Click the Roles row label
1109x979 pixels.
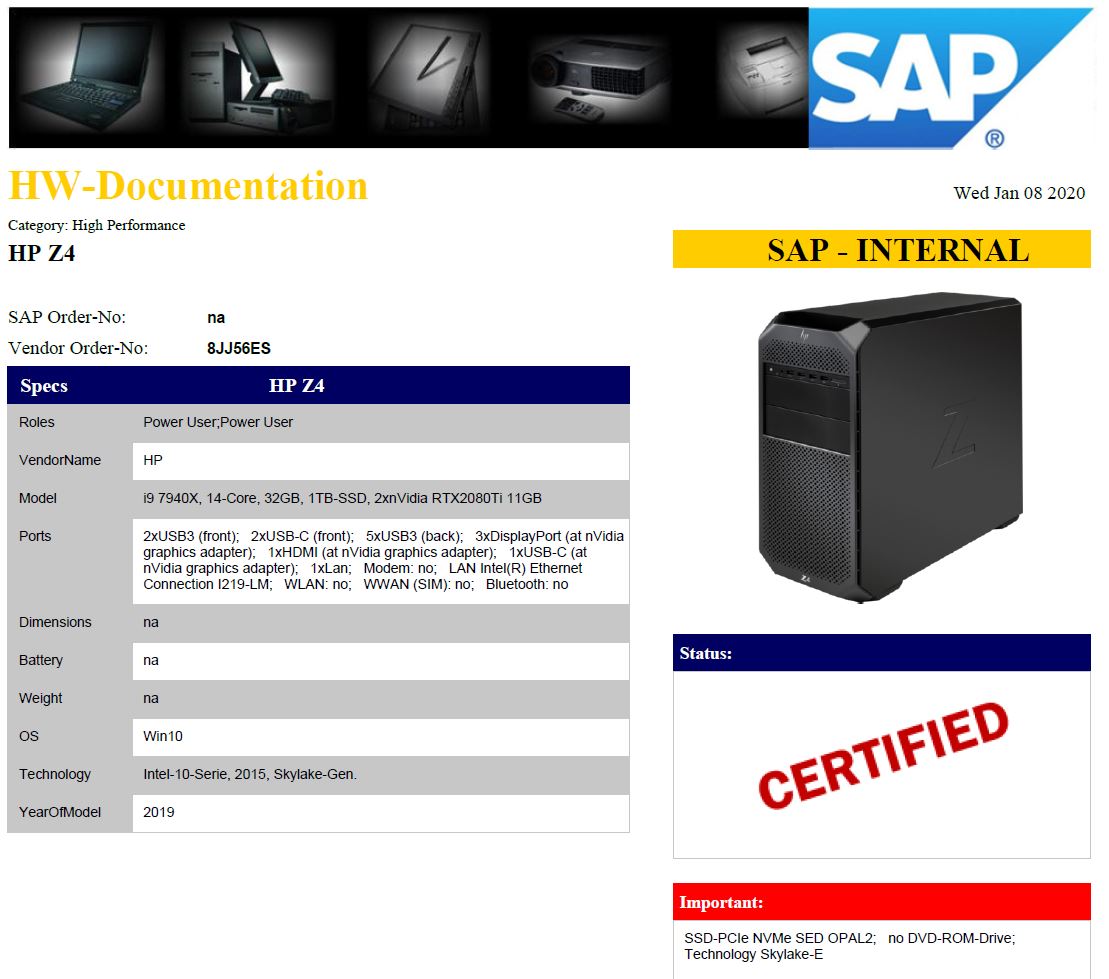tap(36, 422)
